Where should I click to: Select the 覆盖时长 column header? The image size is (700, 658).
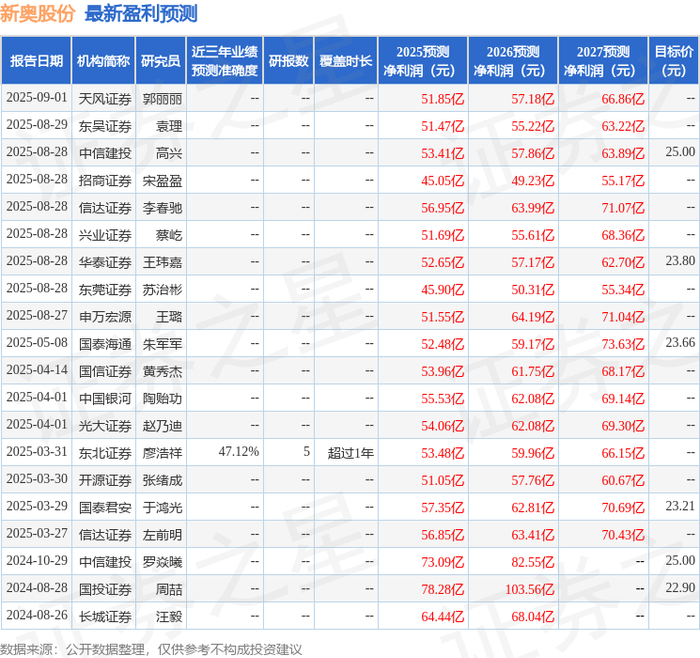pyautogui.click(x=346, y=61)
